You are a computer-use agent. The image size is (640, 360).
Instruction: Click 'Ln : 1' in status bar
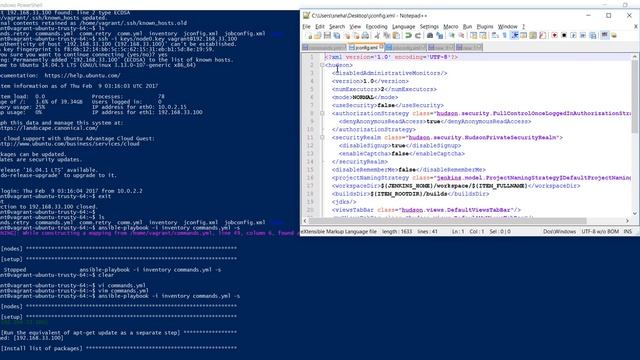[458, 231]
